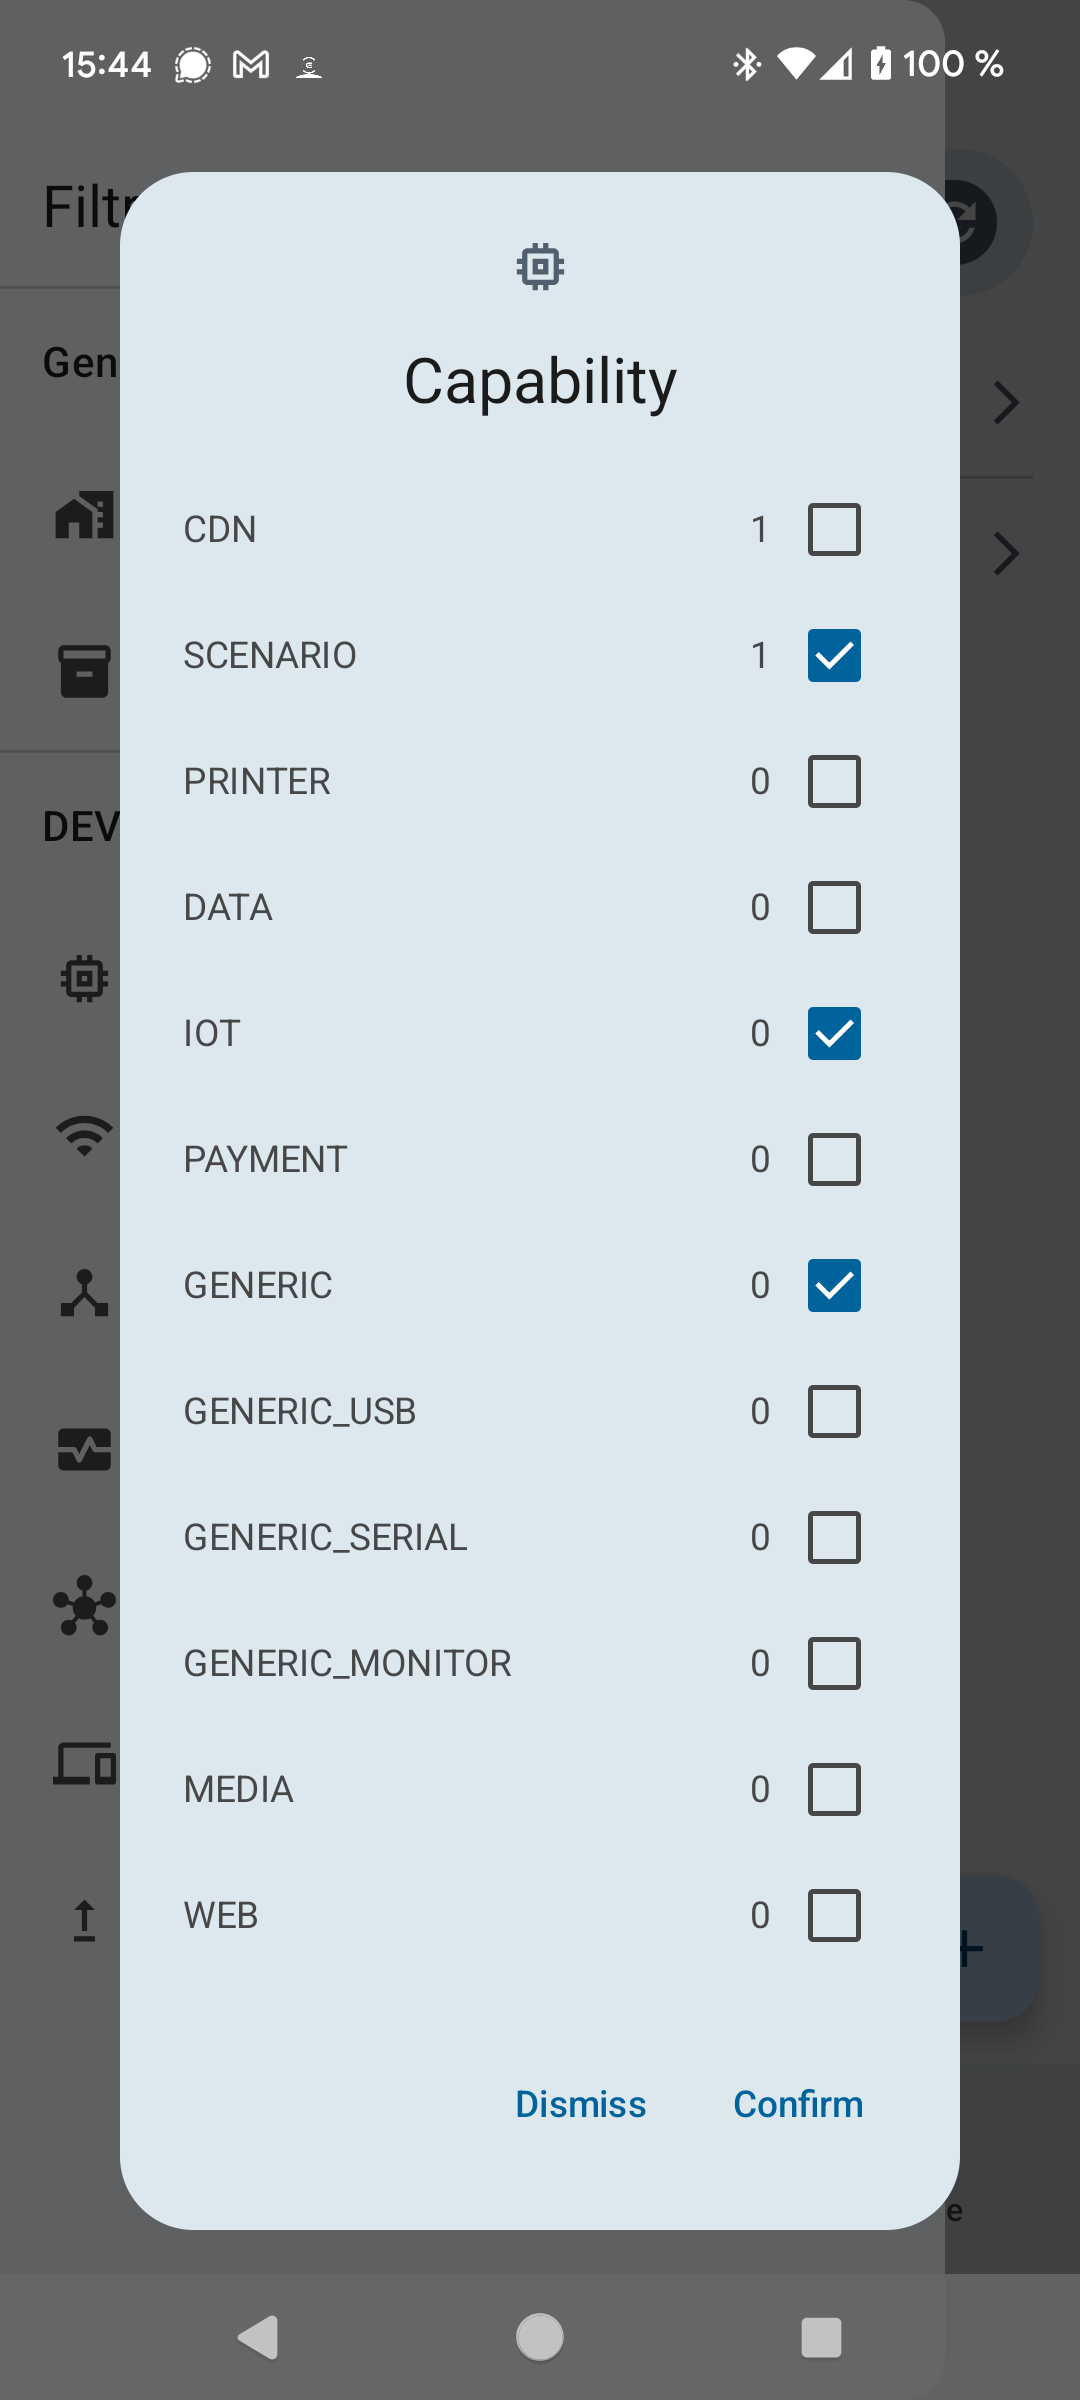Expand the second chevron arrow behind dialog
The width and height of the screenshot is (1080, 2400).
click(1006, 554)
